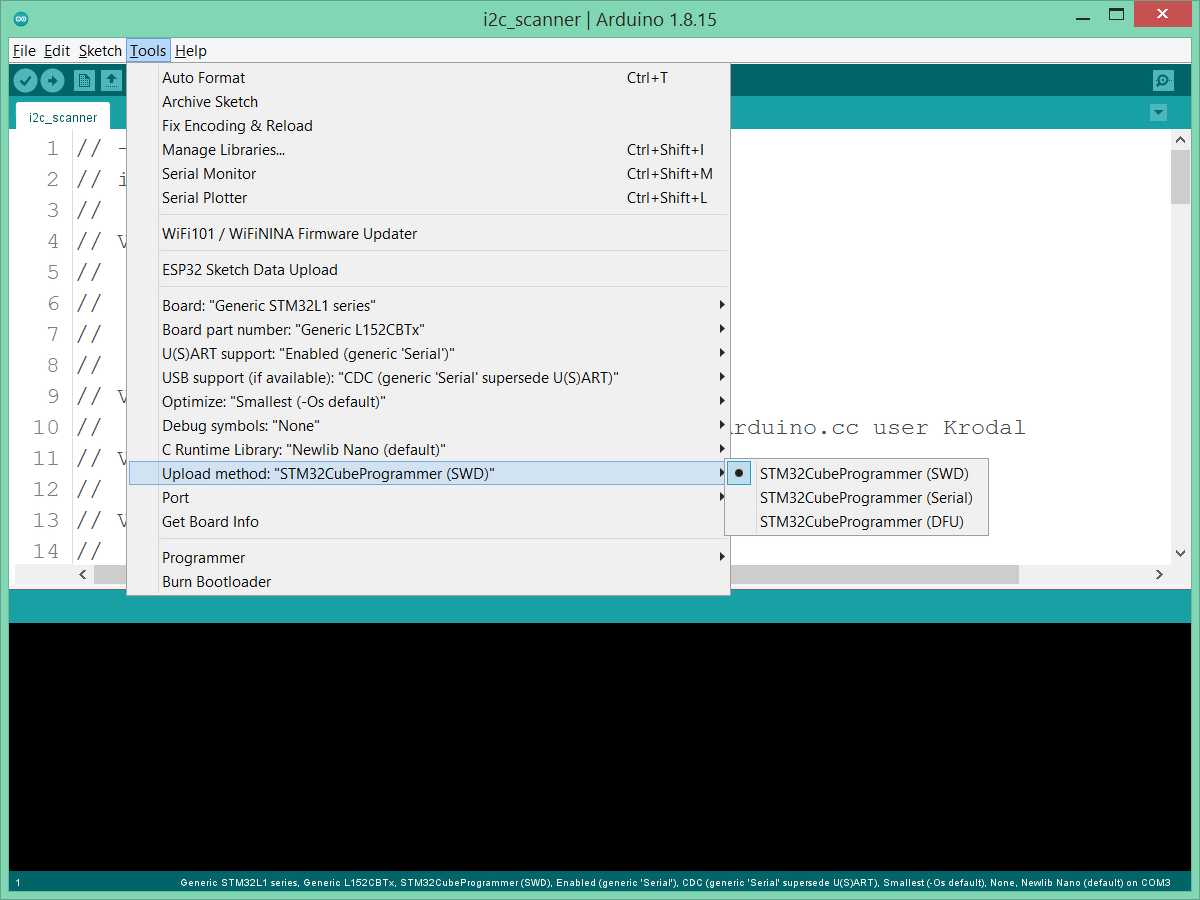Click inside the black console output area
This screenshot has height=900, width=1200.
point(600,747)
